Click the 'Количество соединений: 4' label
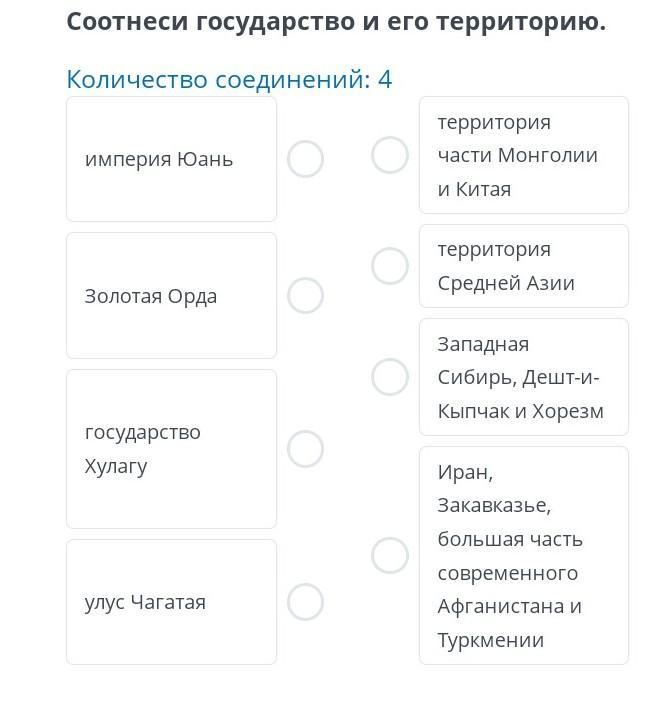653x714 pixels. point(229,79)
